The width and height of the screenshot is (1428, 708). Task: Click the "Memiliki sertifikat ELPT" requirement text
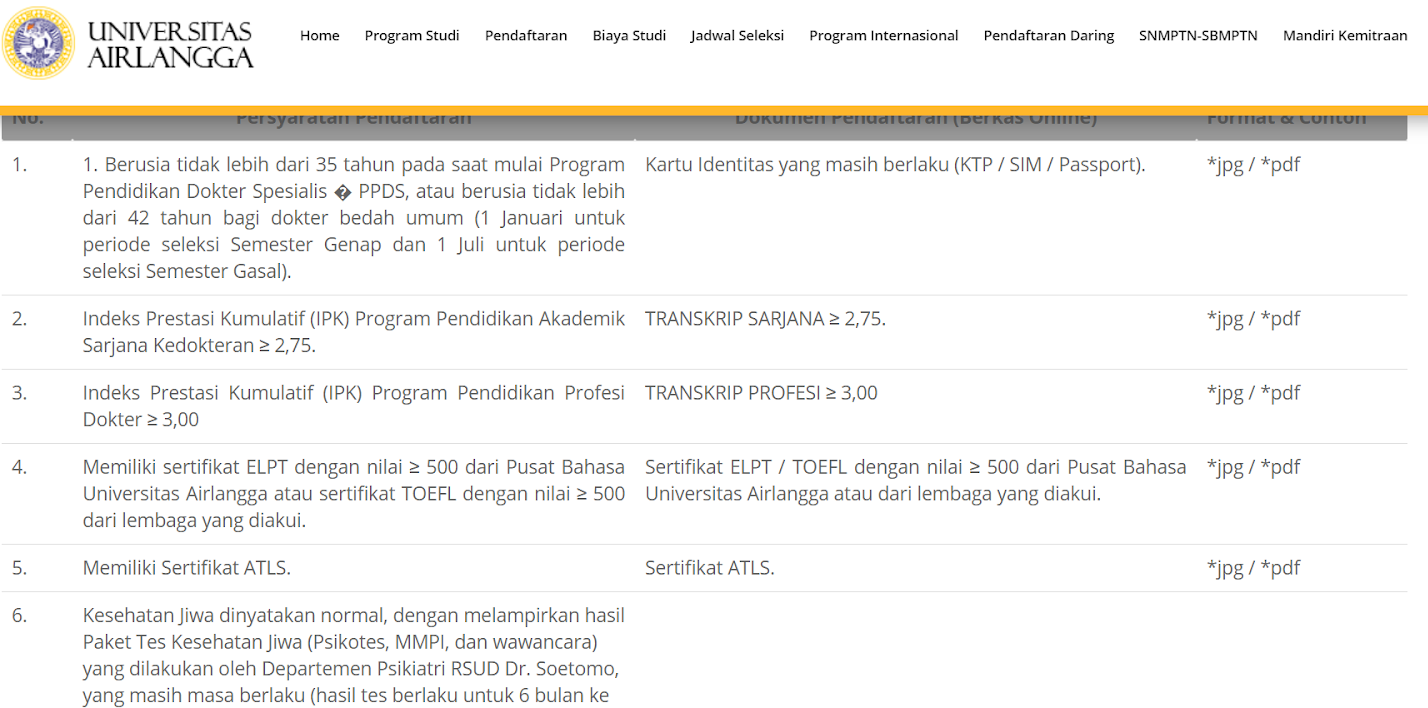point(354,494)
